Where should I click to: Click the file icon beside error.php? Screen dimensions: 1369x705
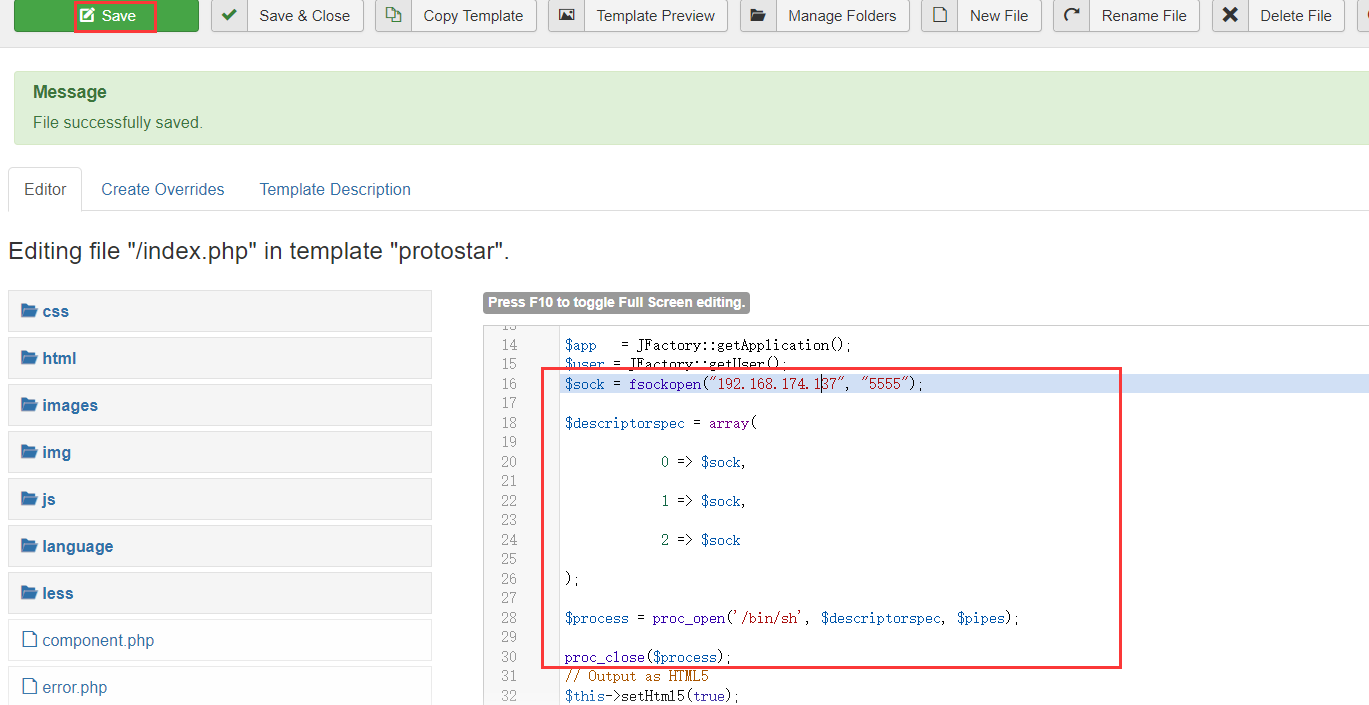[29, 687]
